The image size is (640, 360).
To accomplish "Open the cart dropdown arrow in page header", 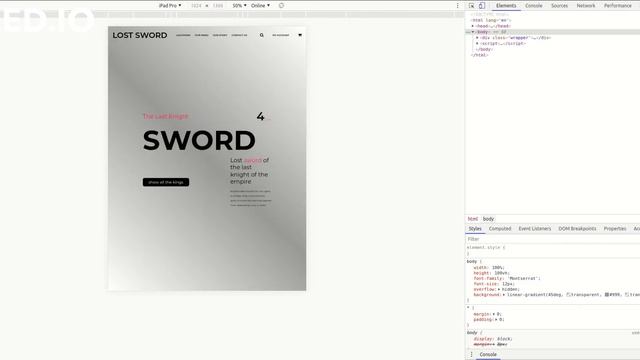I will [x=300, y=35].
